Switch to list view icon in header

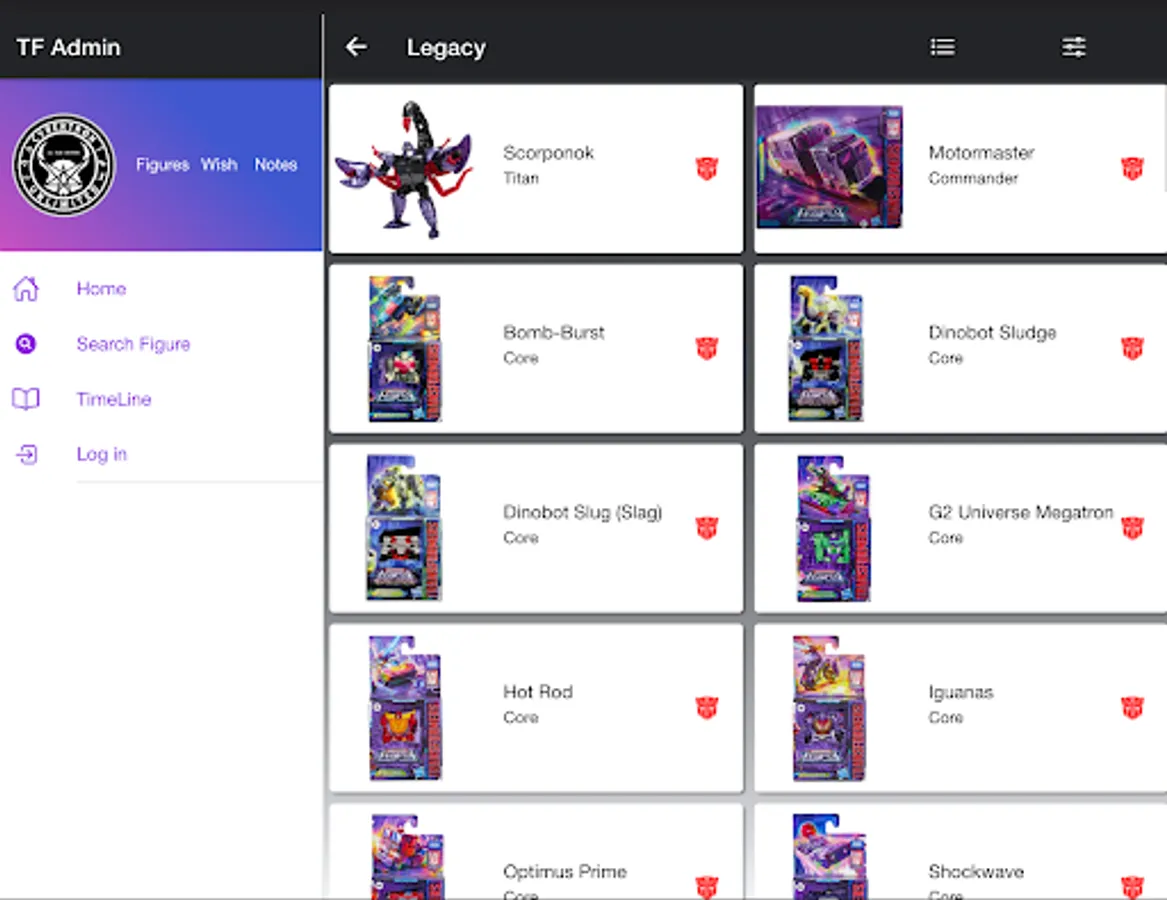(942, 47)
